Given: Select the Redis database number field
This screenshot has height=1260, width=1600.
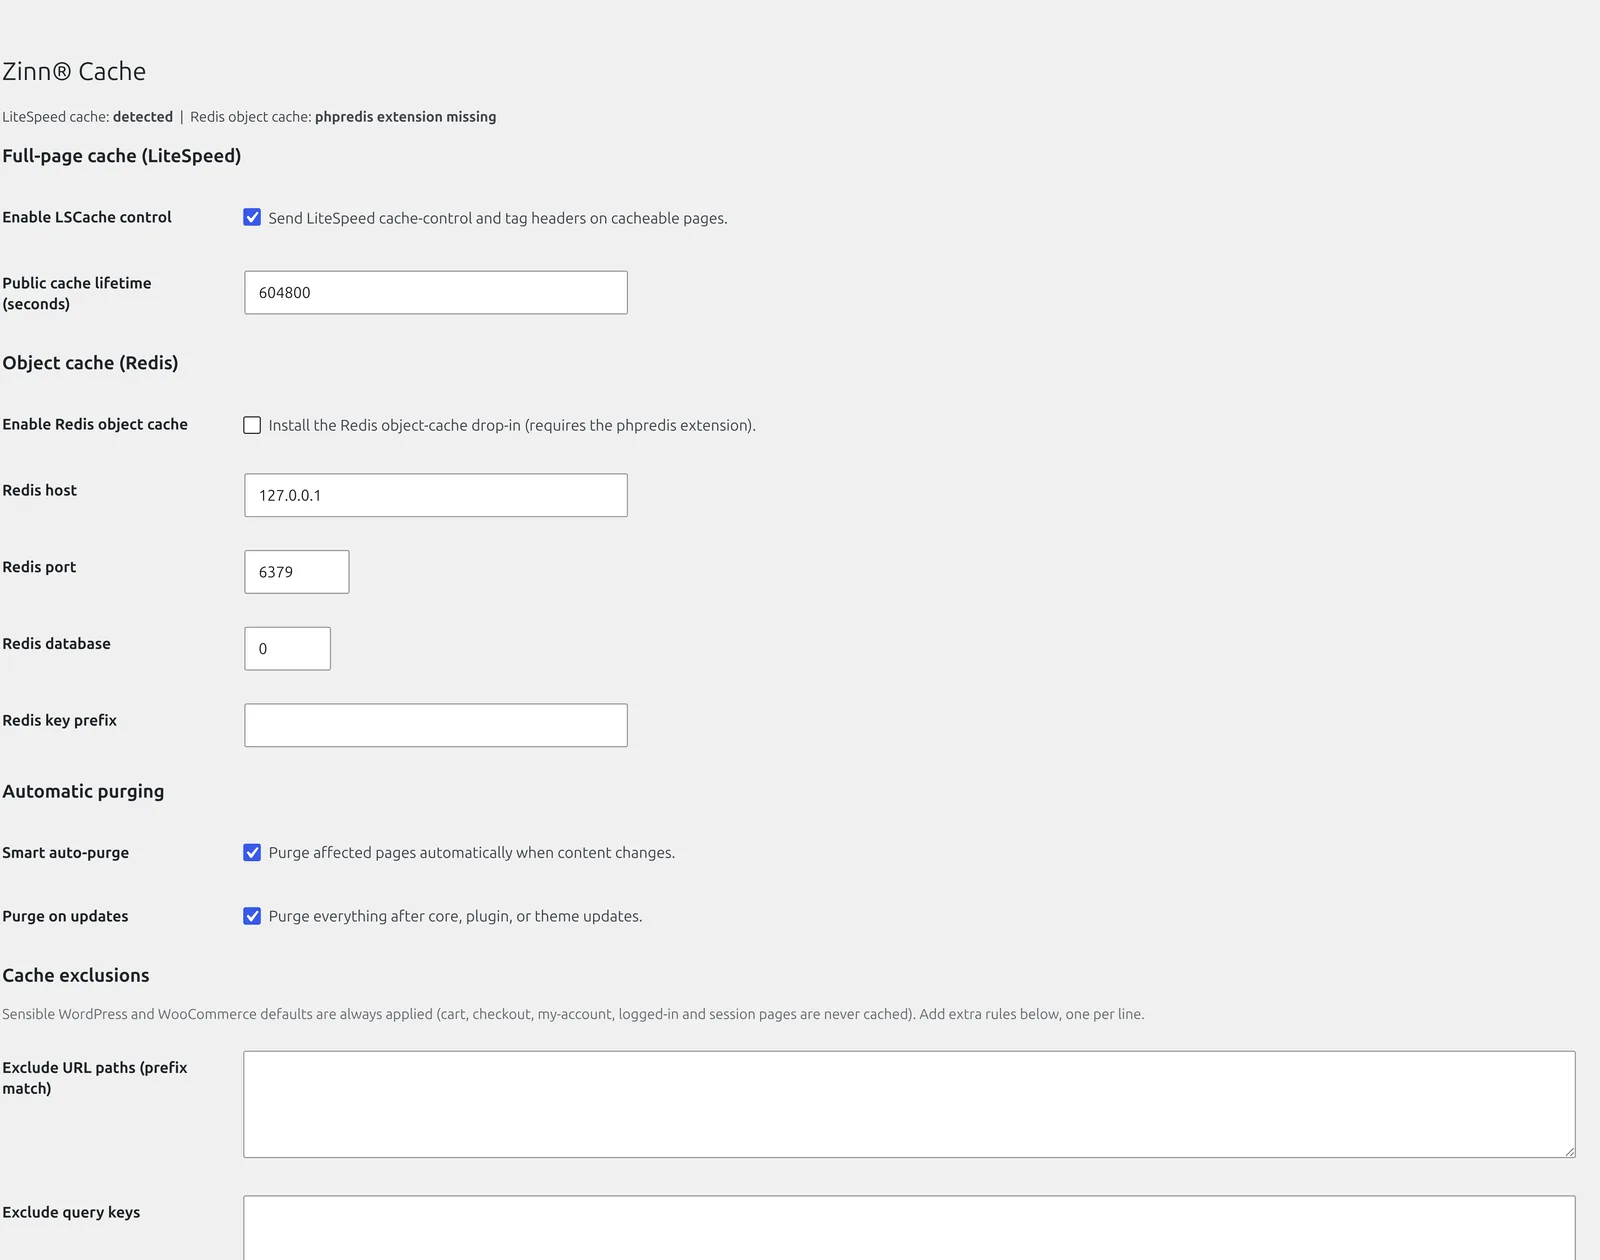Looking at the screenshot, I should (287, 648).
